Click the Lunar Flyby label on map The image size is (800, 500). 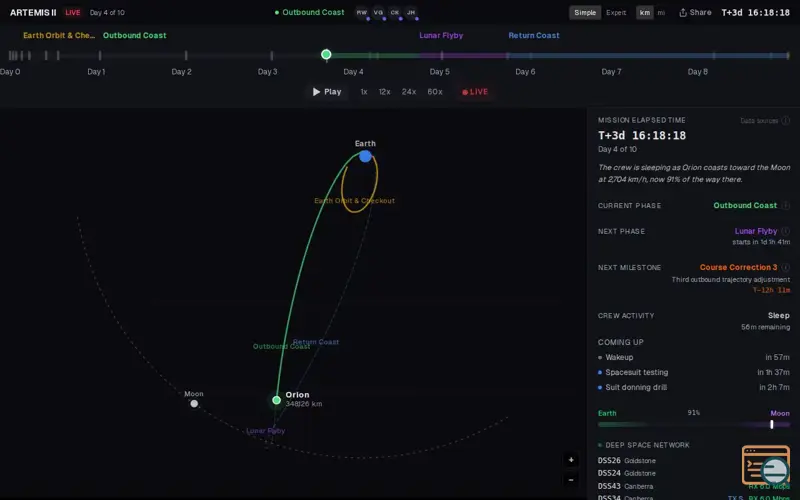265,431
